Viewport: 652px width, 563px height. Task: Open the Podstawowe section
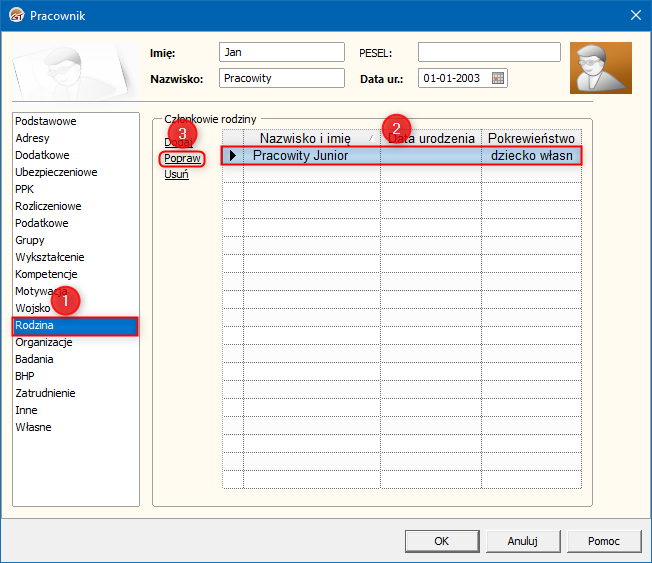45,121
